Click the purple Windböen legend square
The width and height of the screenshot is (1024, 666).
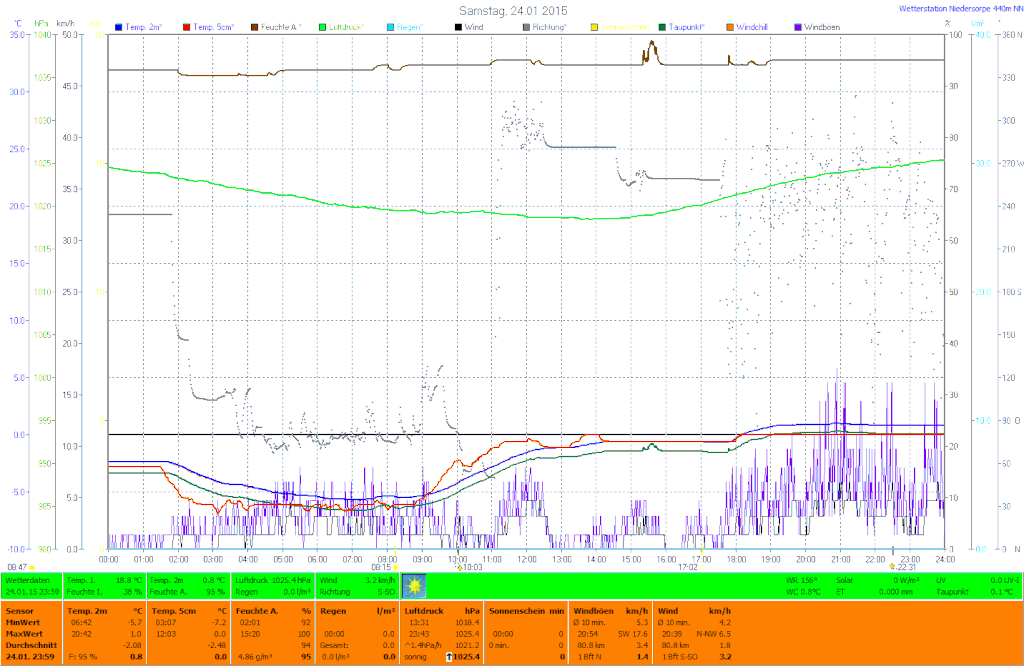[x=796, y=27]
